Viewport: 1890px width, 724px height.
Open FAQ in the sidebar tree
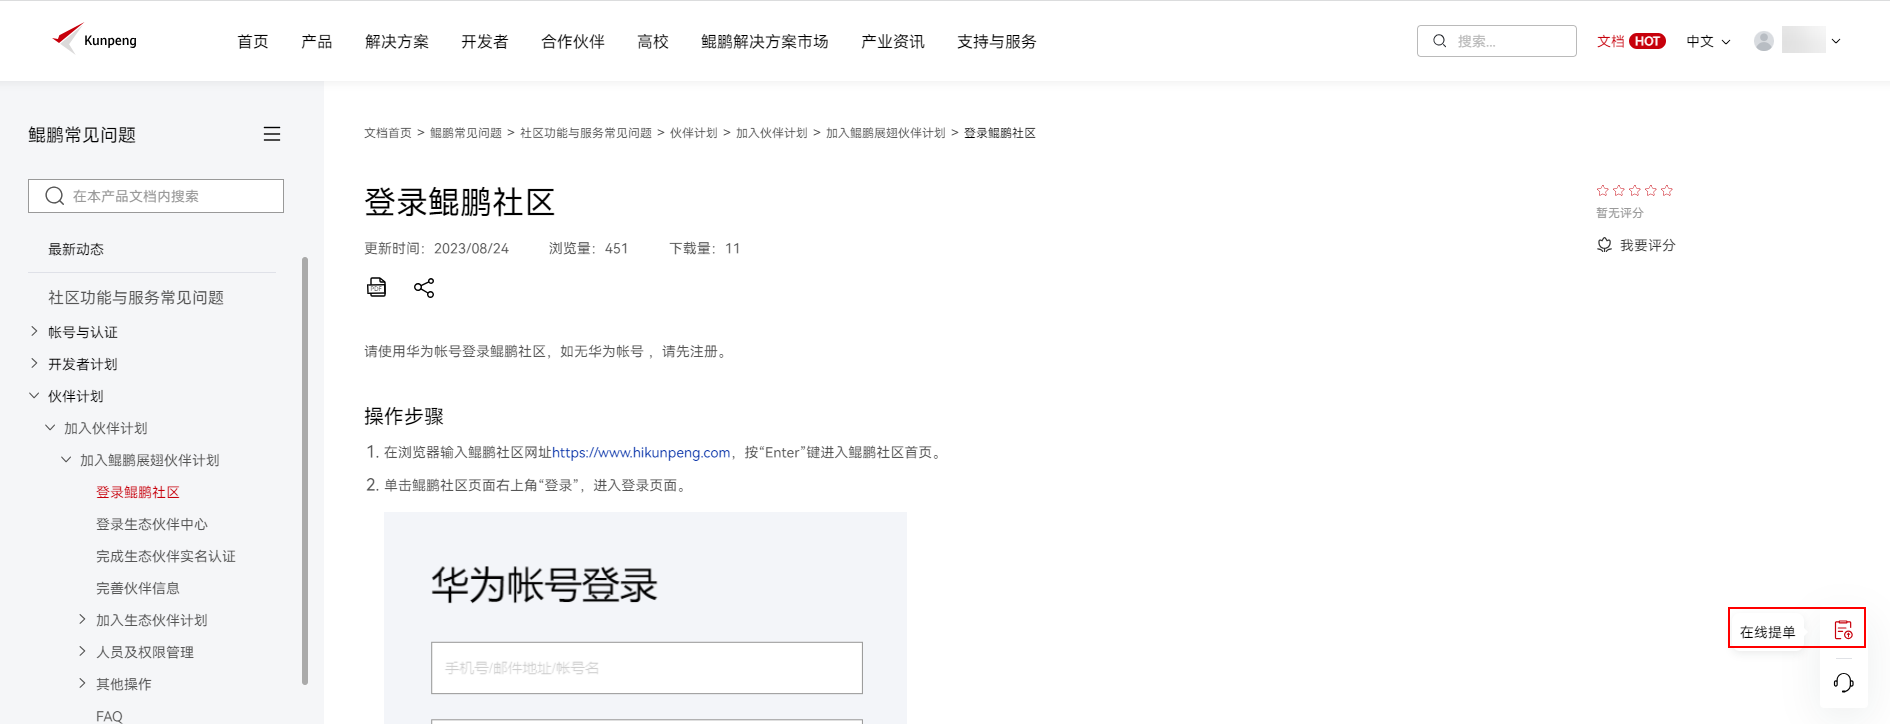[109, 716]
